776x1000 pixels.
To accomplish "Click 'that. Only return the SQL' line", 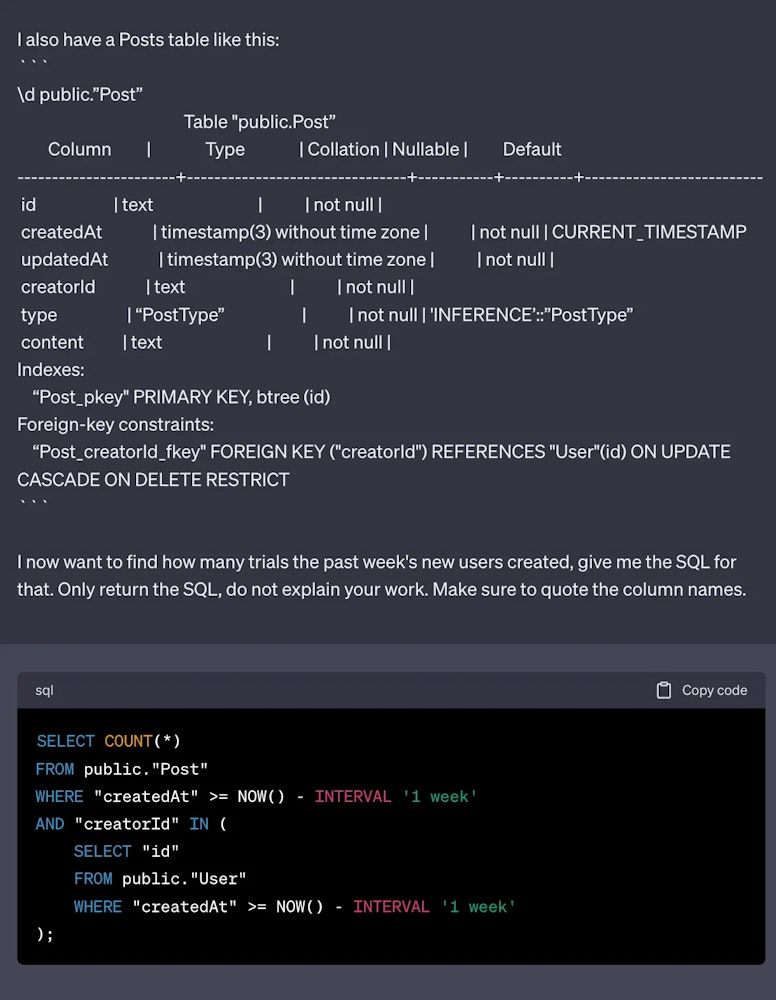I will coord(381,589).
